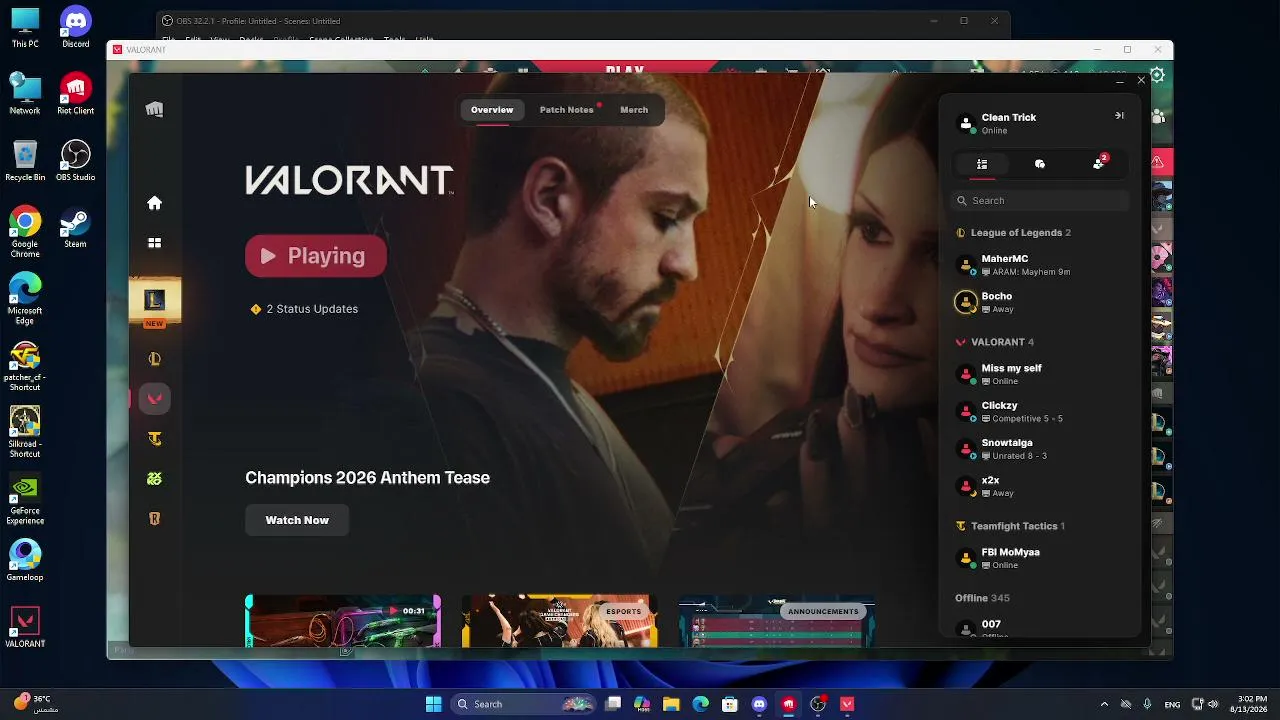The width and height of the screenshot is (1280, 720).
Task: Open the Patch Notes tab
Action: coord(567,110)
